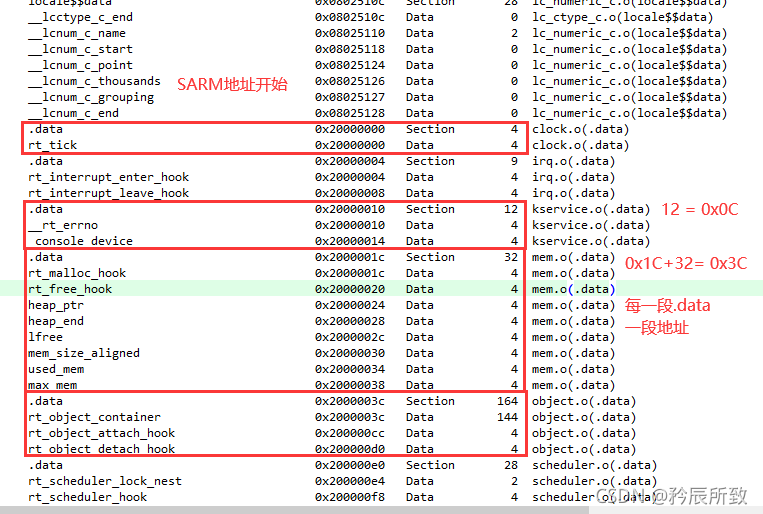Click the __rt_errno symbol name
This screenshot has height=514, width=763.
pos(63,225)
